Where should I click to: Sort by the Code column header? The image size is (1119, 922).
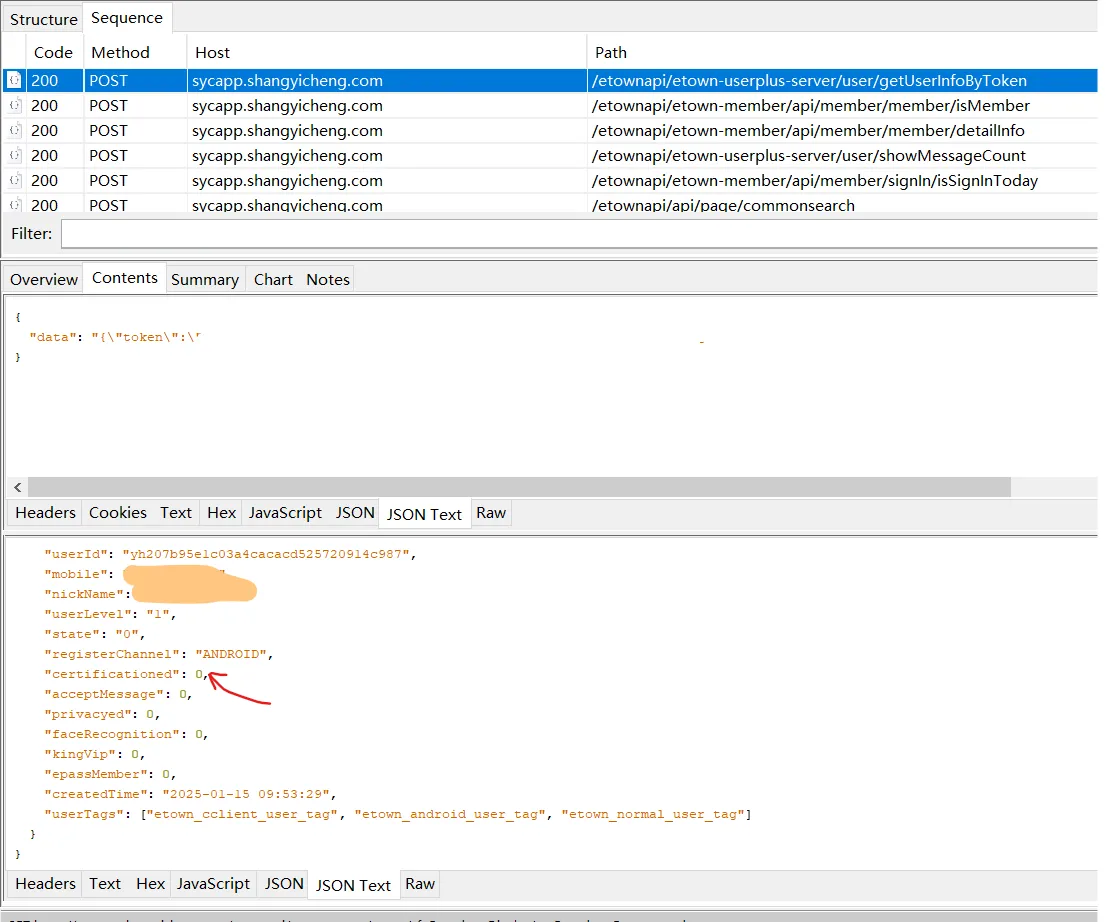tap(54, 53)
